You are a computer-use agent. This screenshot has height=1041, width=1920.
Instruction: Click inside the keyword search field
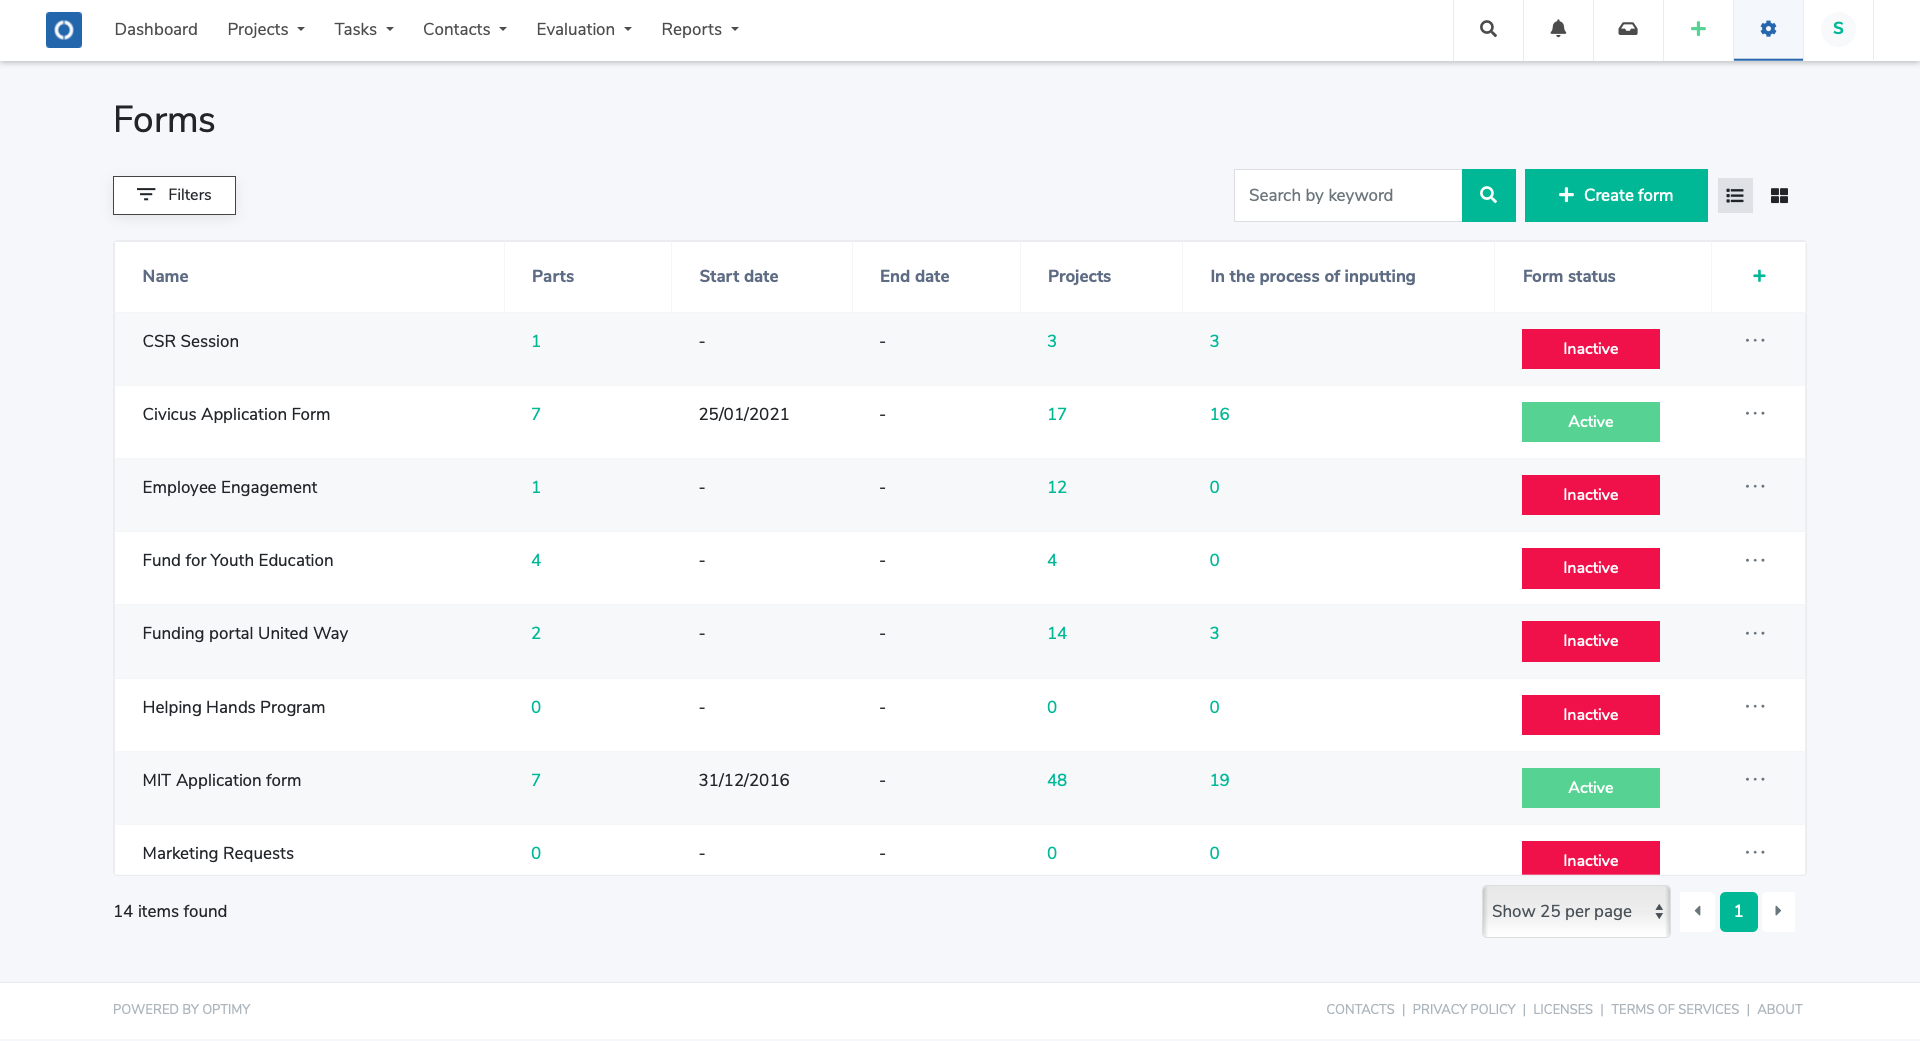pos(1347,195)
